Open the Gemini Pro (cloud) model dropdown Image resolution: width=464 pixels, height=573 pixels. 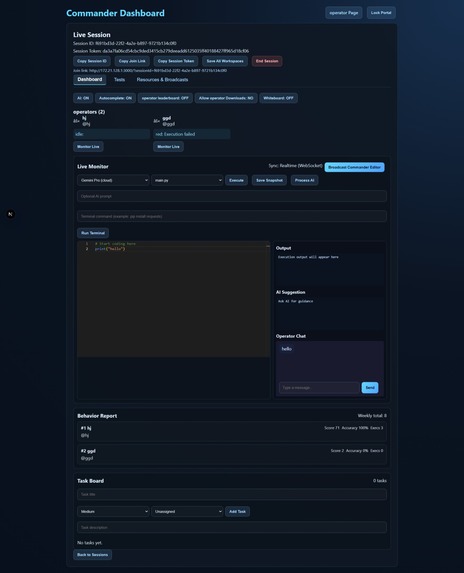tap(113, 180)
